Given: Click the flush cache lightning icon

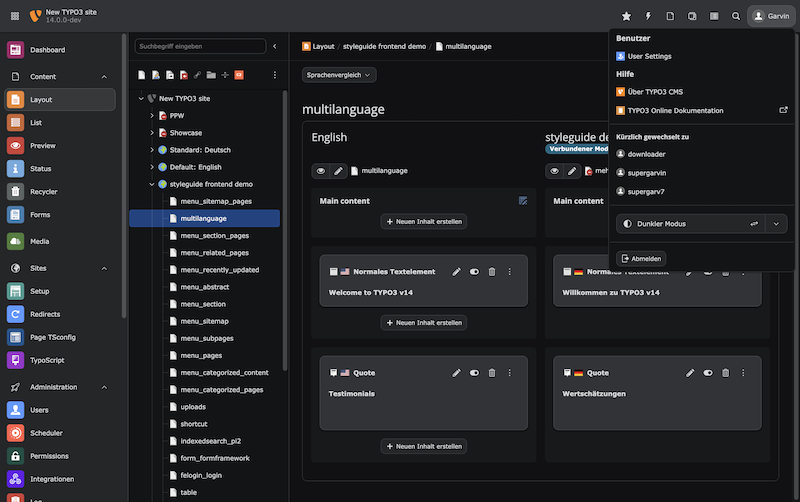Looking at the screenshot, I should click(x=648, y=16).
